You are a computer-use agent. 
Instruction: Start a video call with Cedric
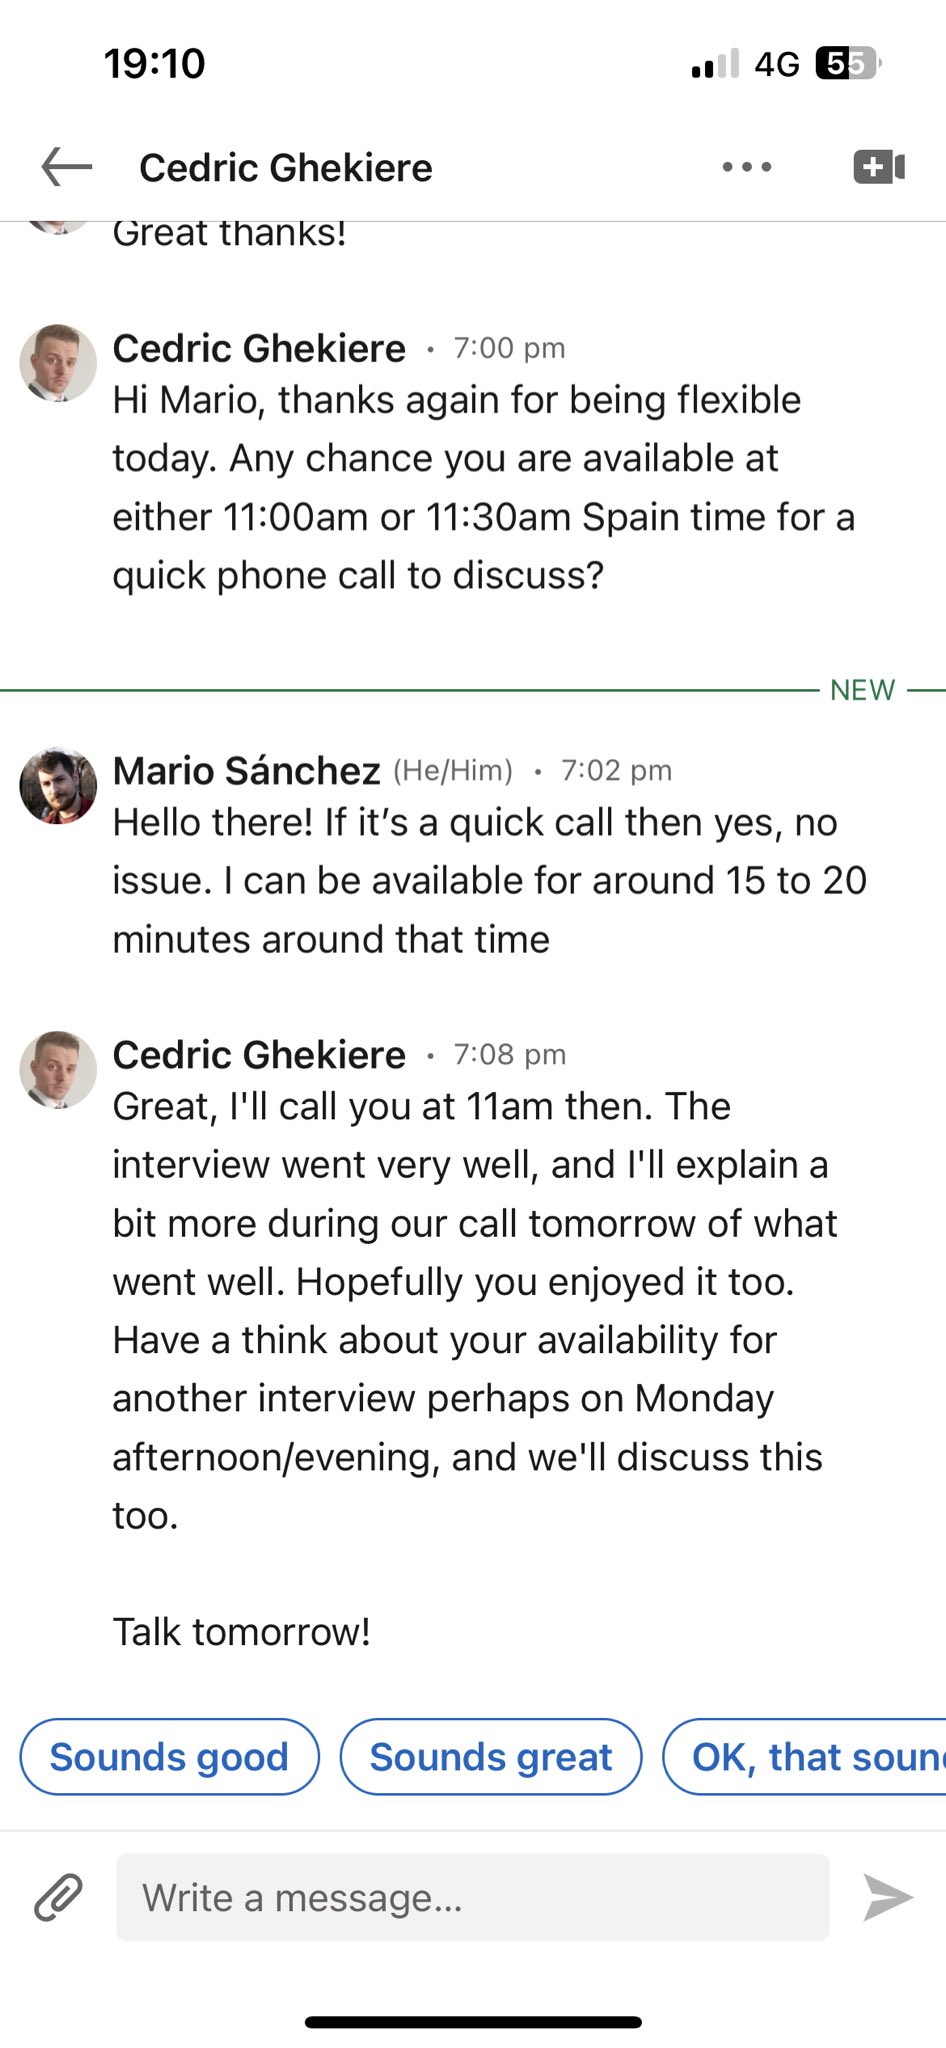pyautogui.click(x=878, y=167)
